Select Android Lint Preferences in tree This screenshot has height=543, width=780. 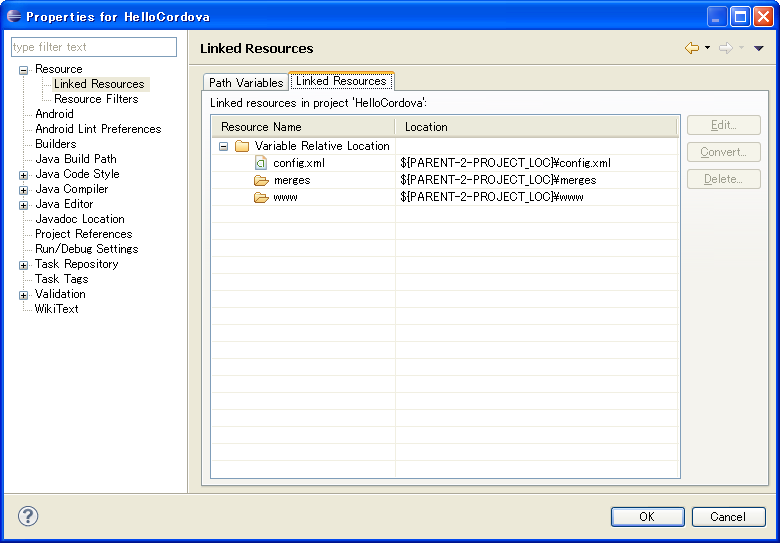98,129
